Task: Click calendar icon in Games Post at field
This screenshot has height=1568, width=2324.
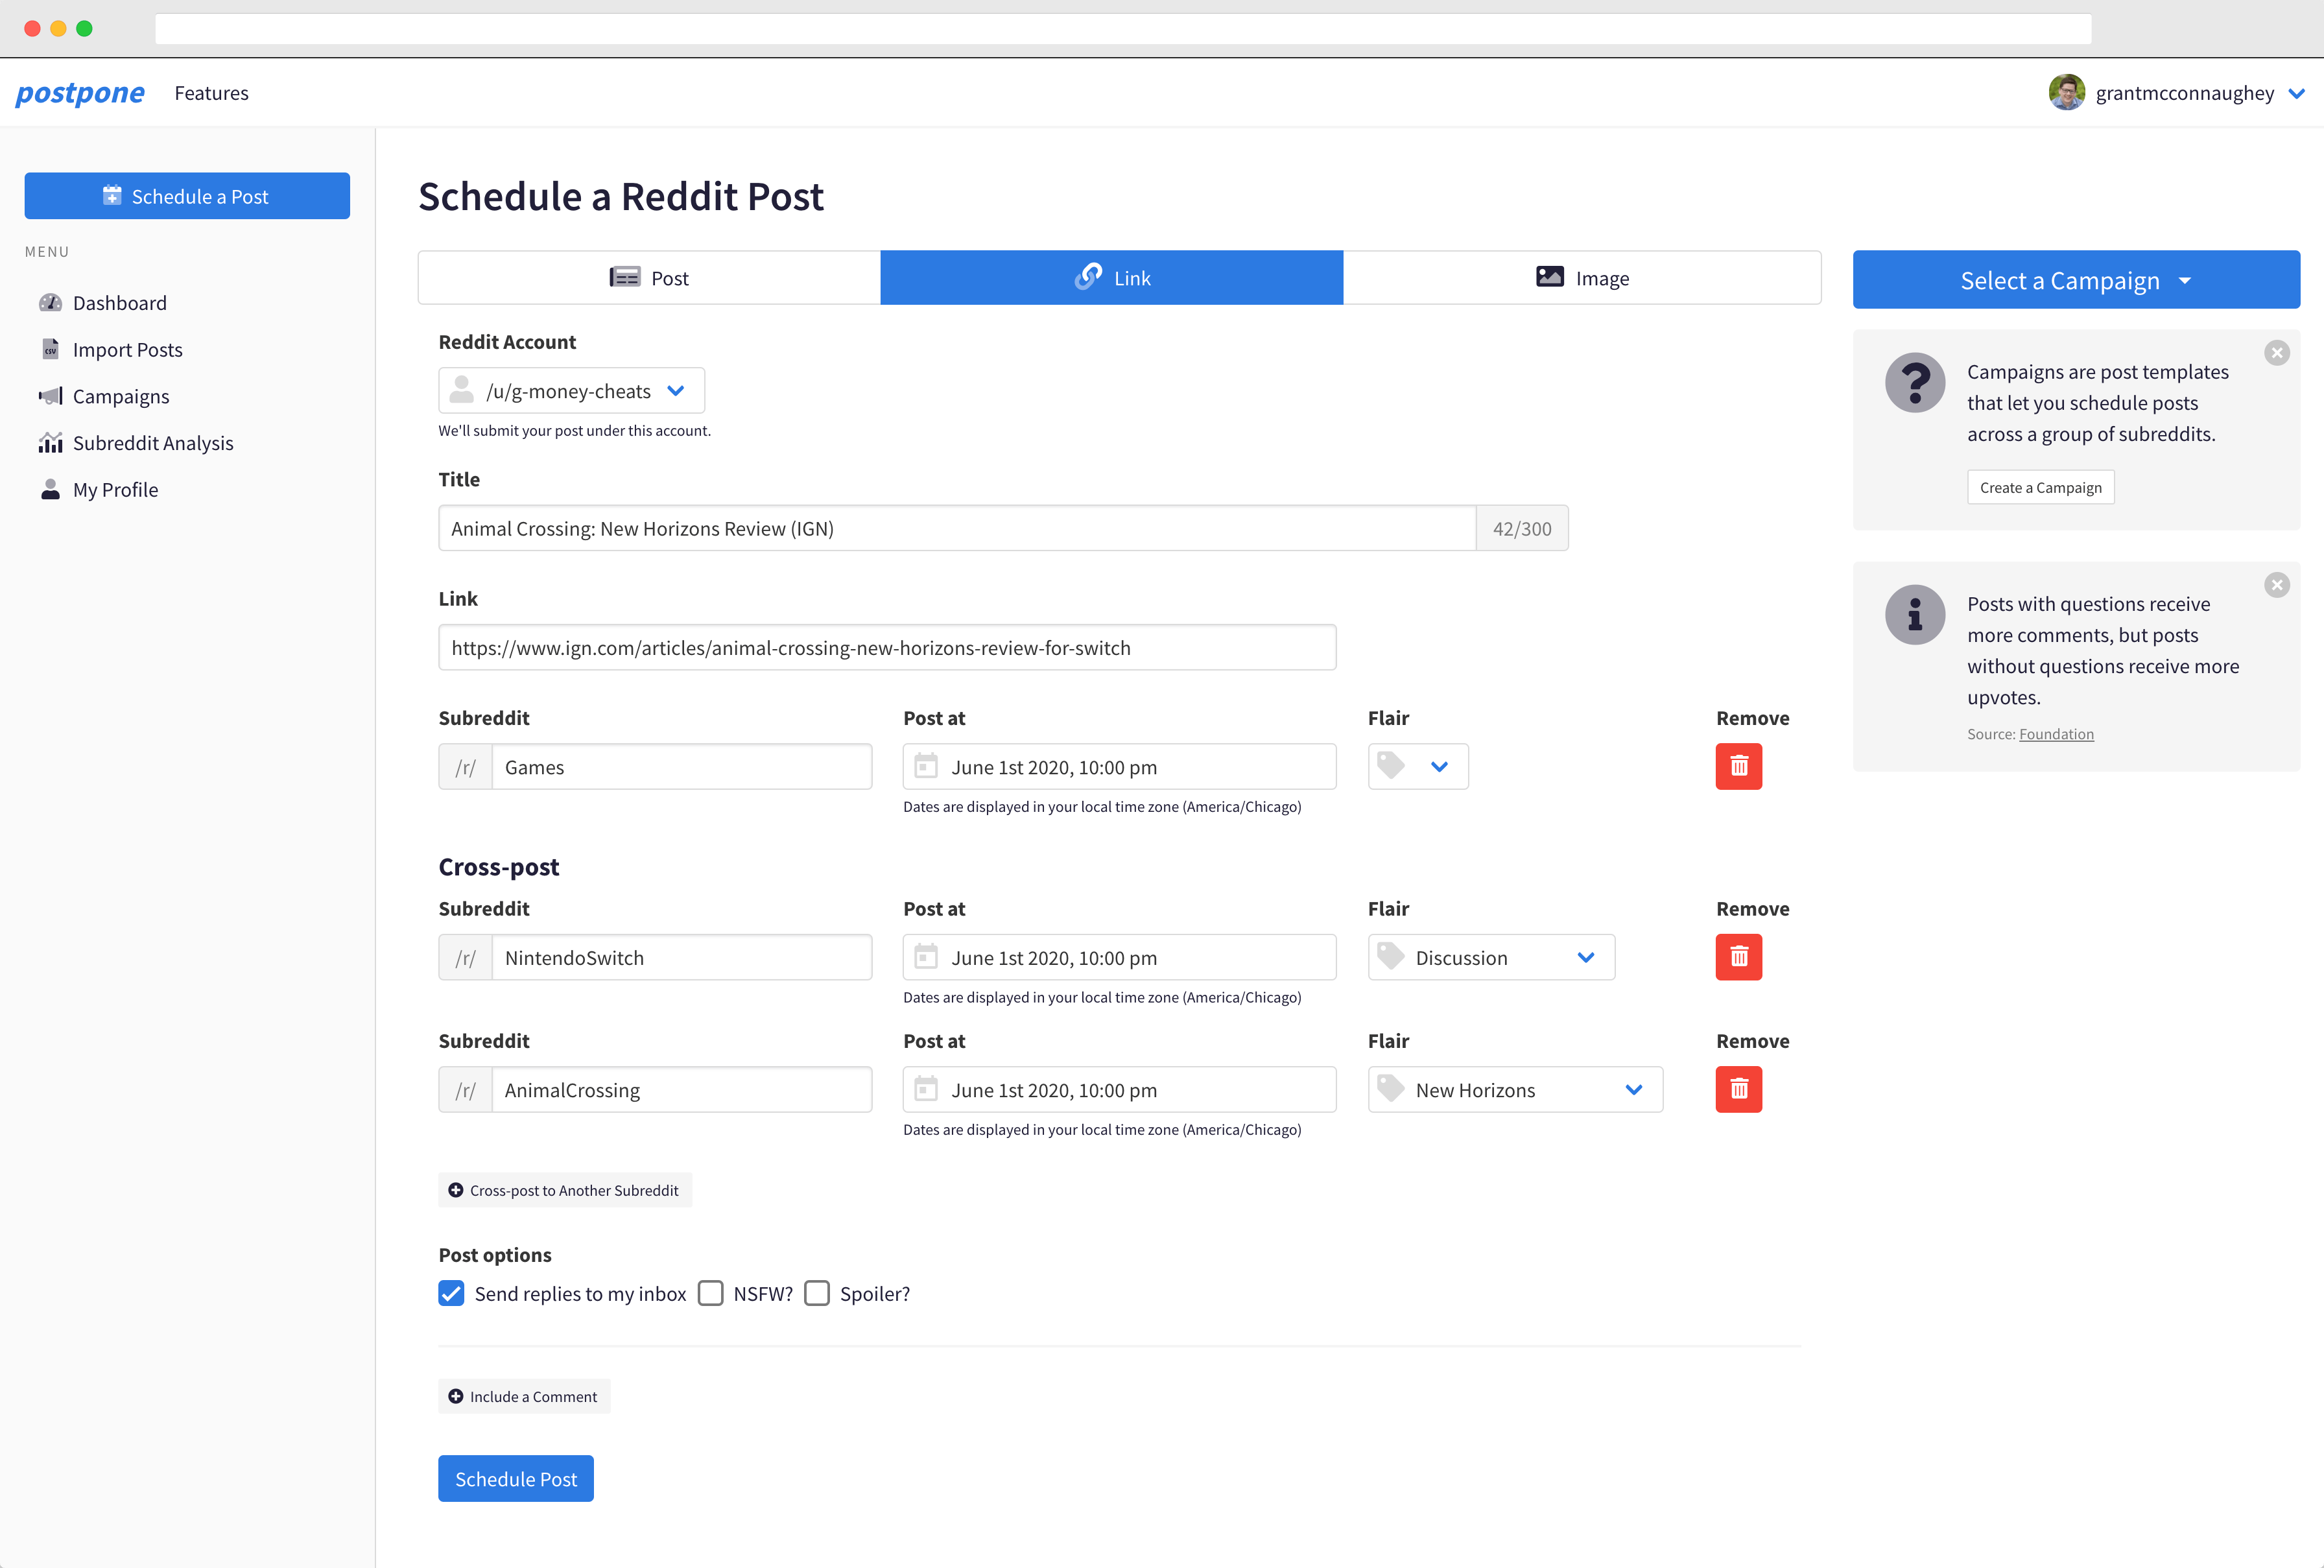Action: 926,766
